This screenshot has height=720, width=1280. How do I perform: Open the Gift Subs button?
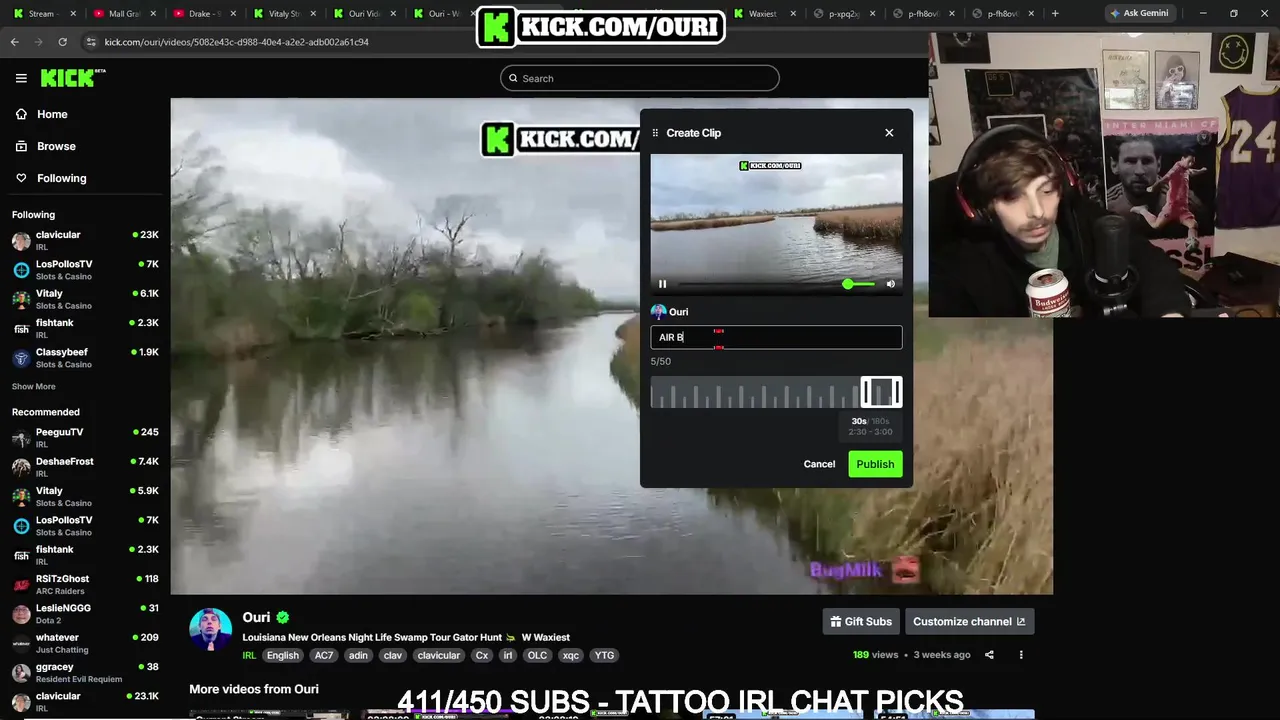(861, 621)
